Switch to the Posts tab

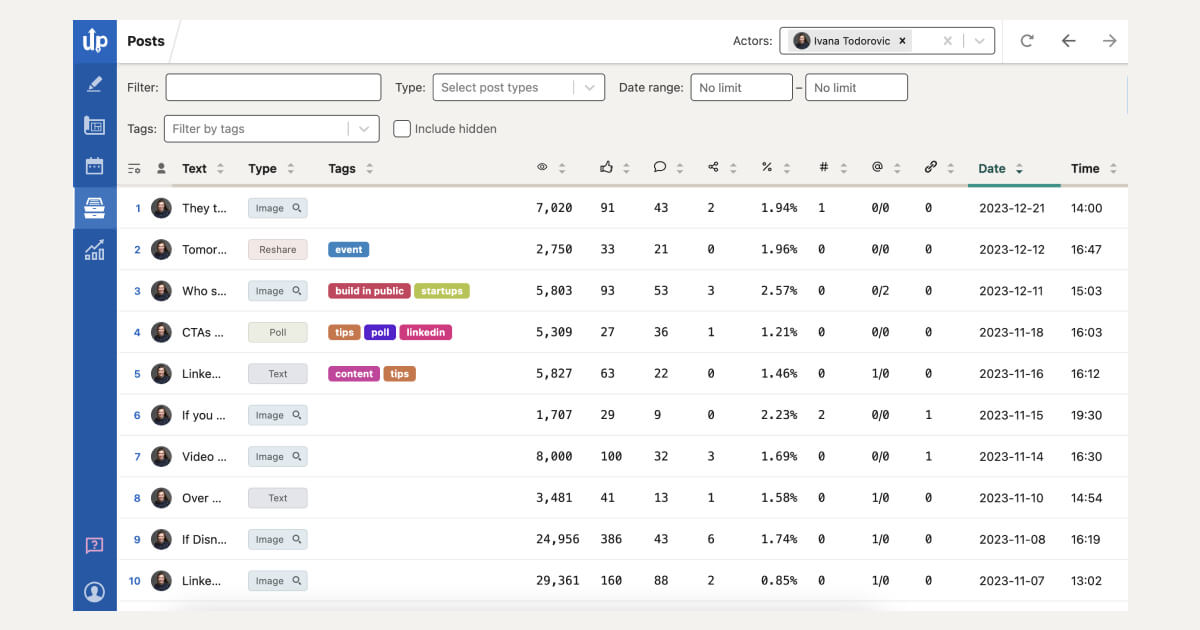(x=146, y=40)
